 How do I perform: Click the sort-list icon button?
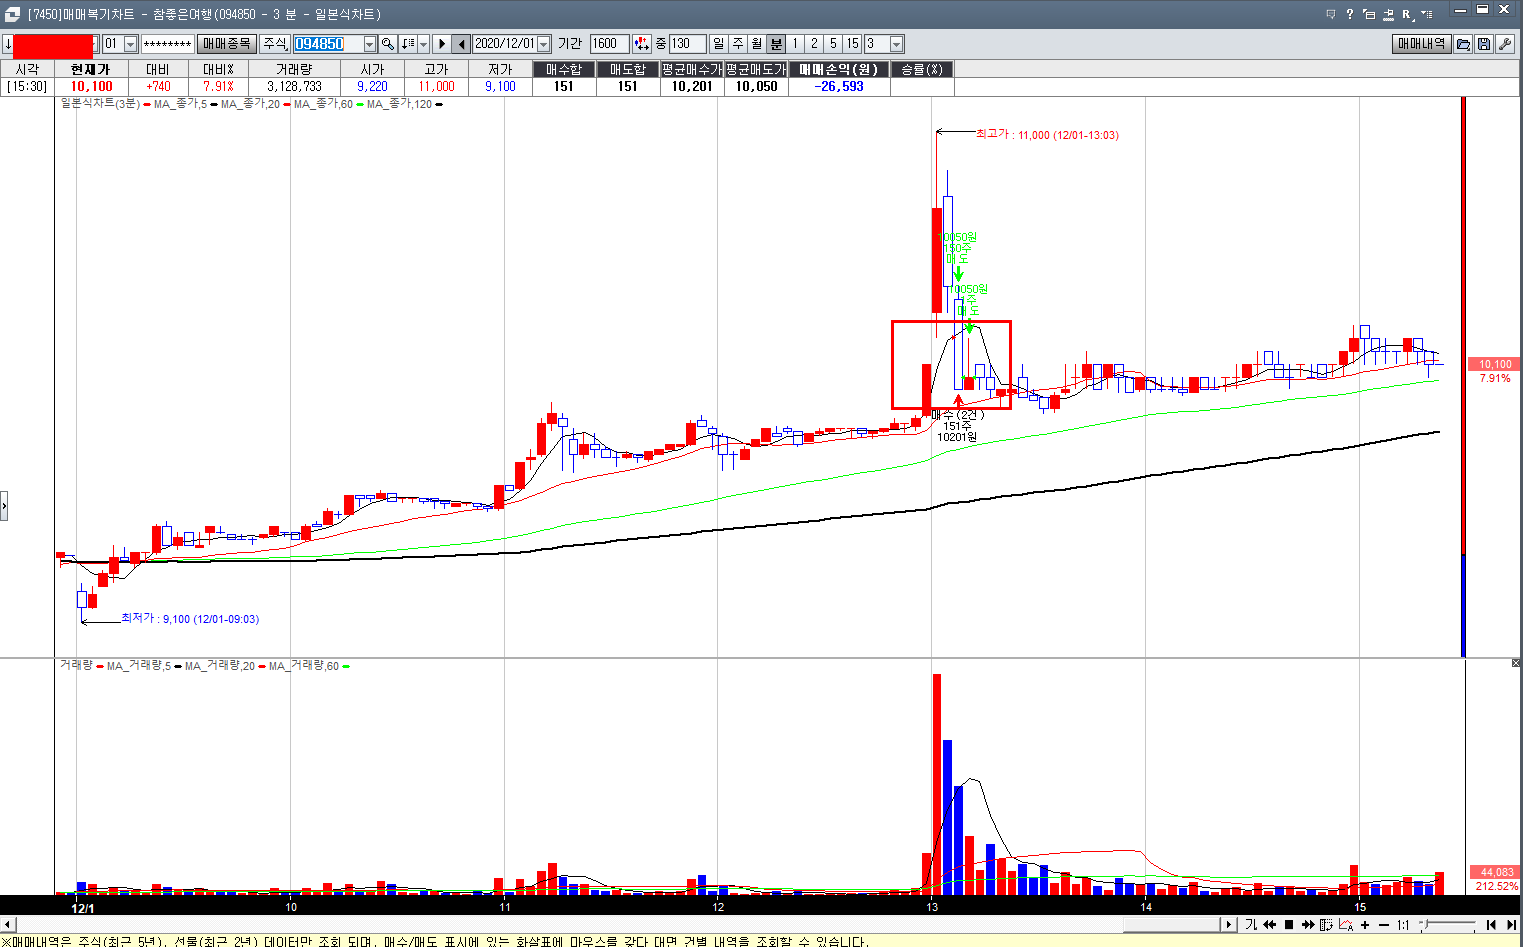[x=407, y=44]
